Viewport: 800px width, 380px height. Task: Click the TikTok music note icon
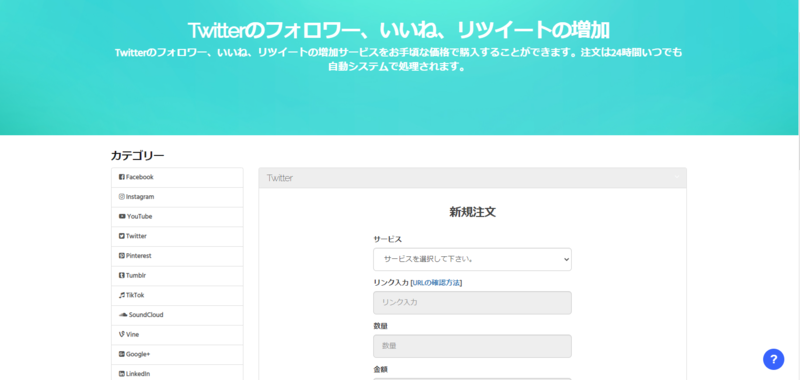click(x=121, y=295)
